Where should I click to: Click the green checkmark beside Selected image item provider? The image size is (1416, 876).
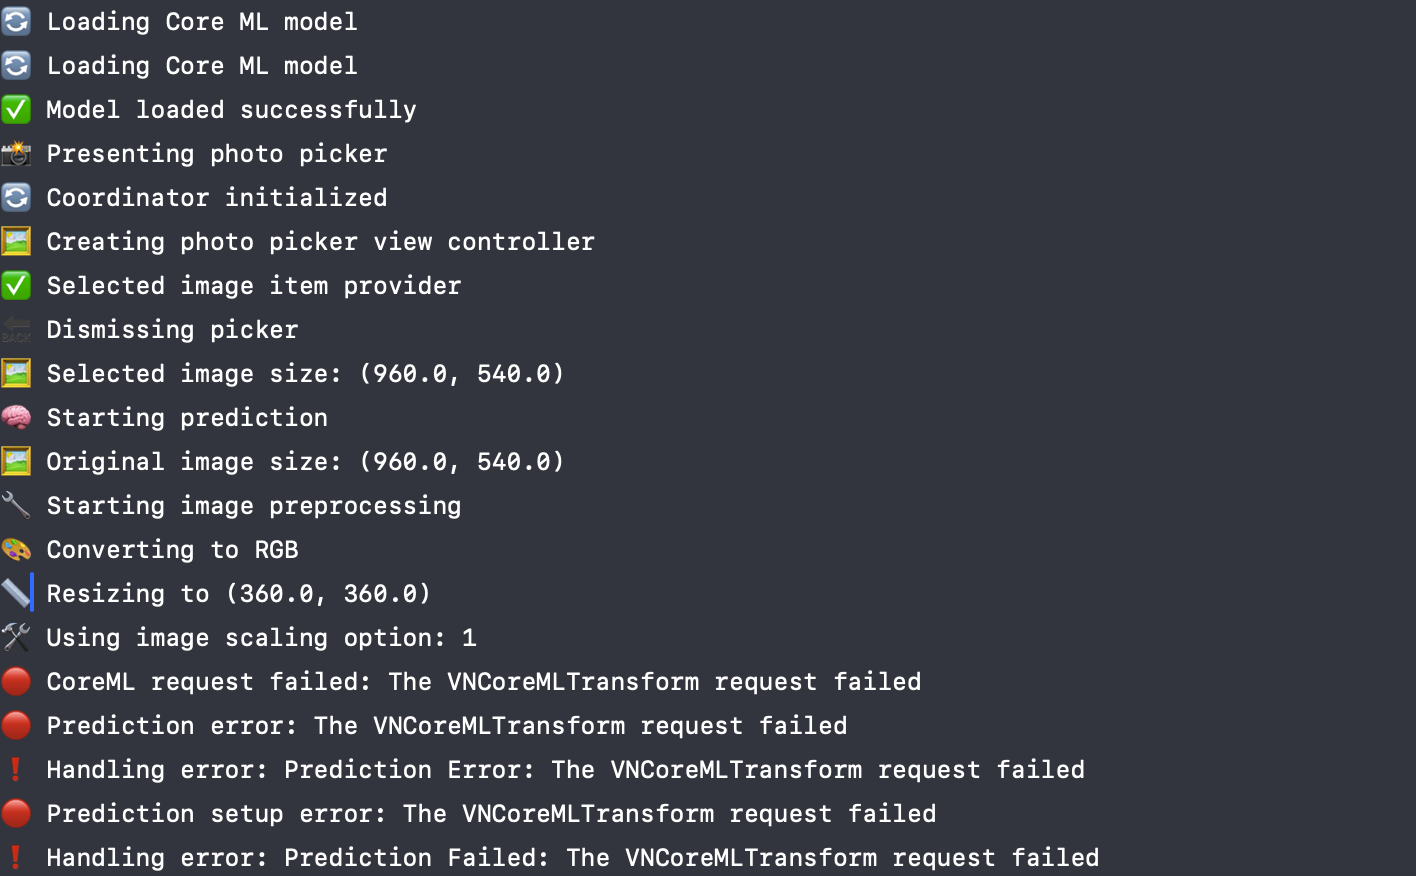point(16,285)
